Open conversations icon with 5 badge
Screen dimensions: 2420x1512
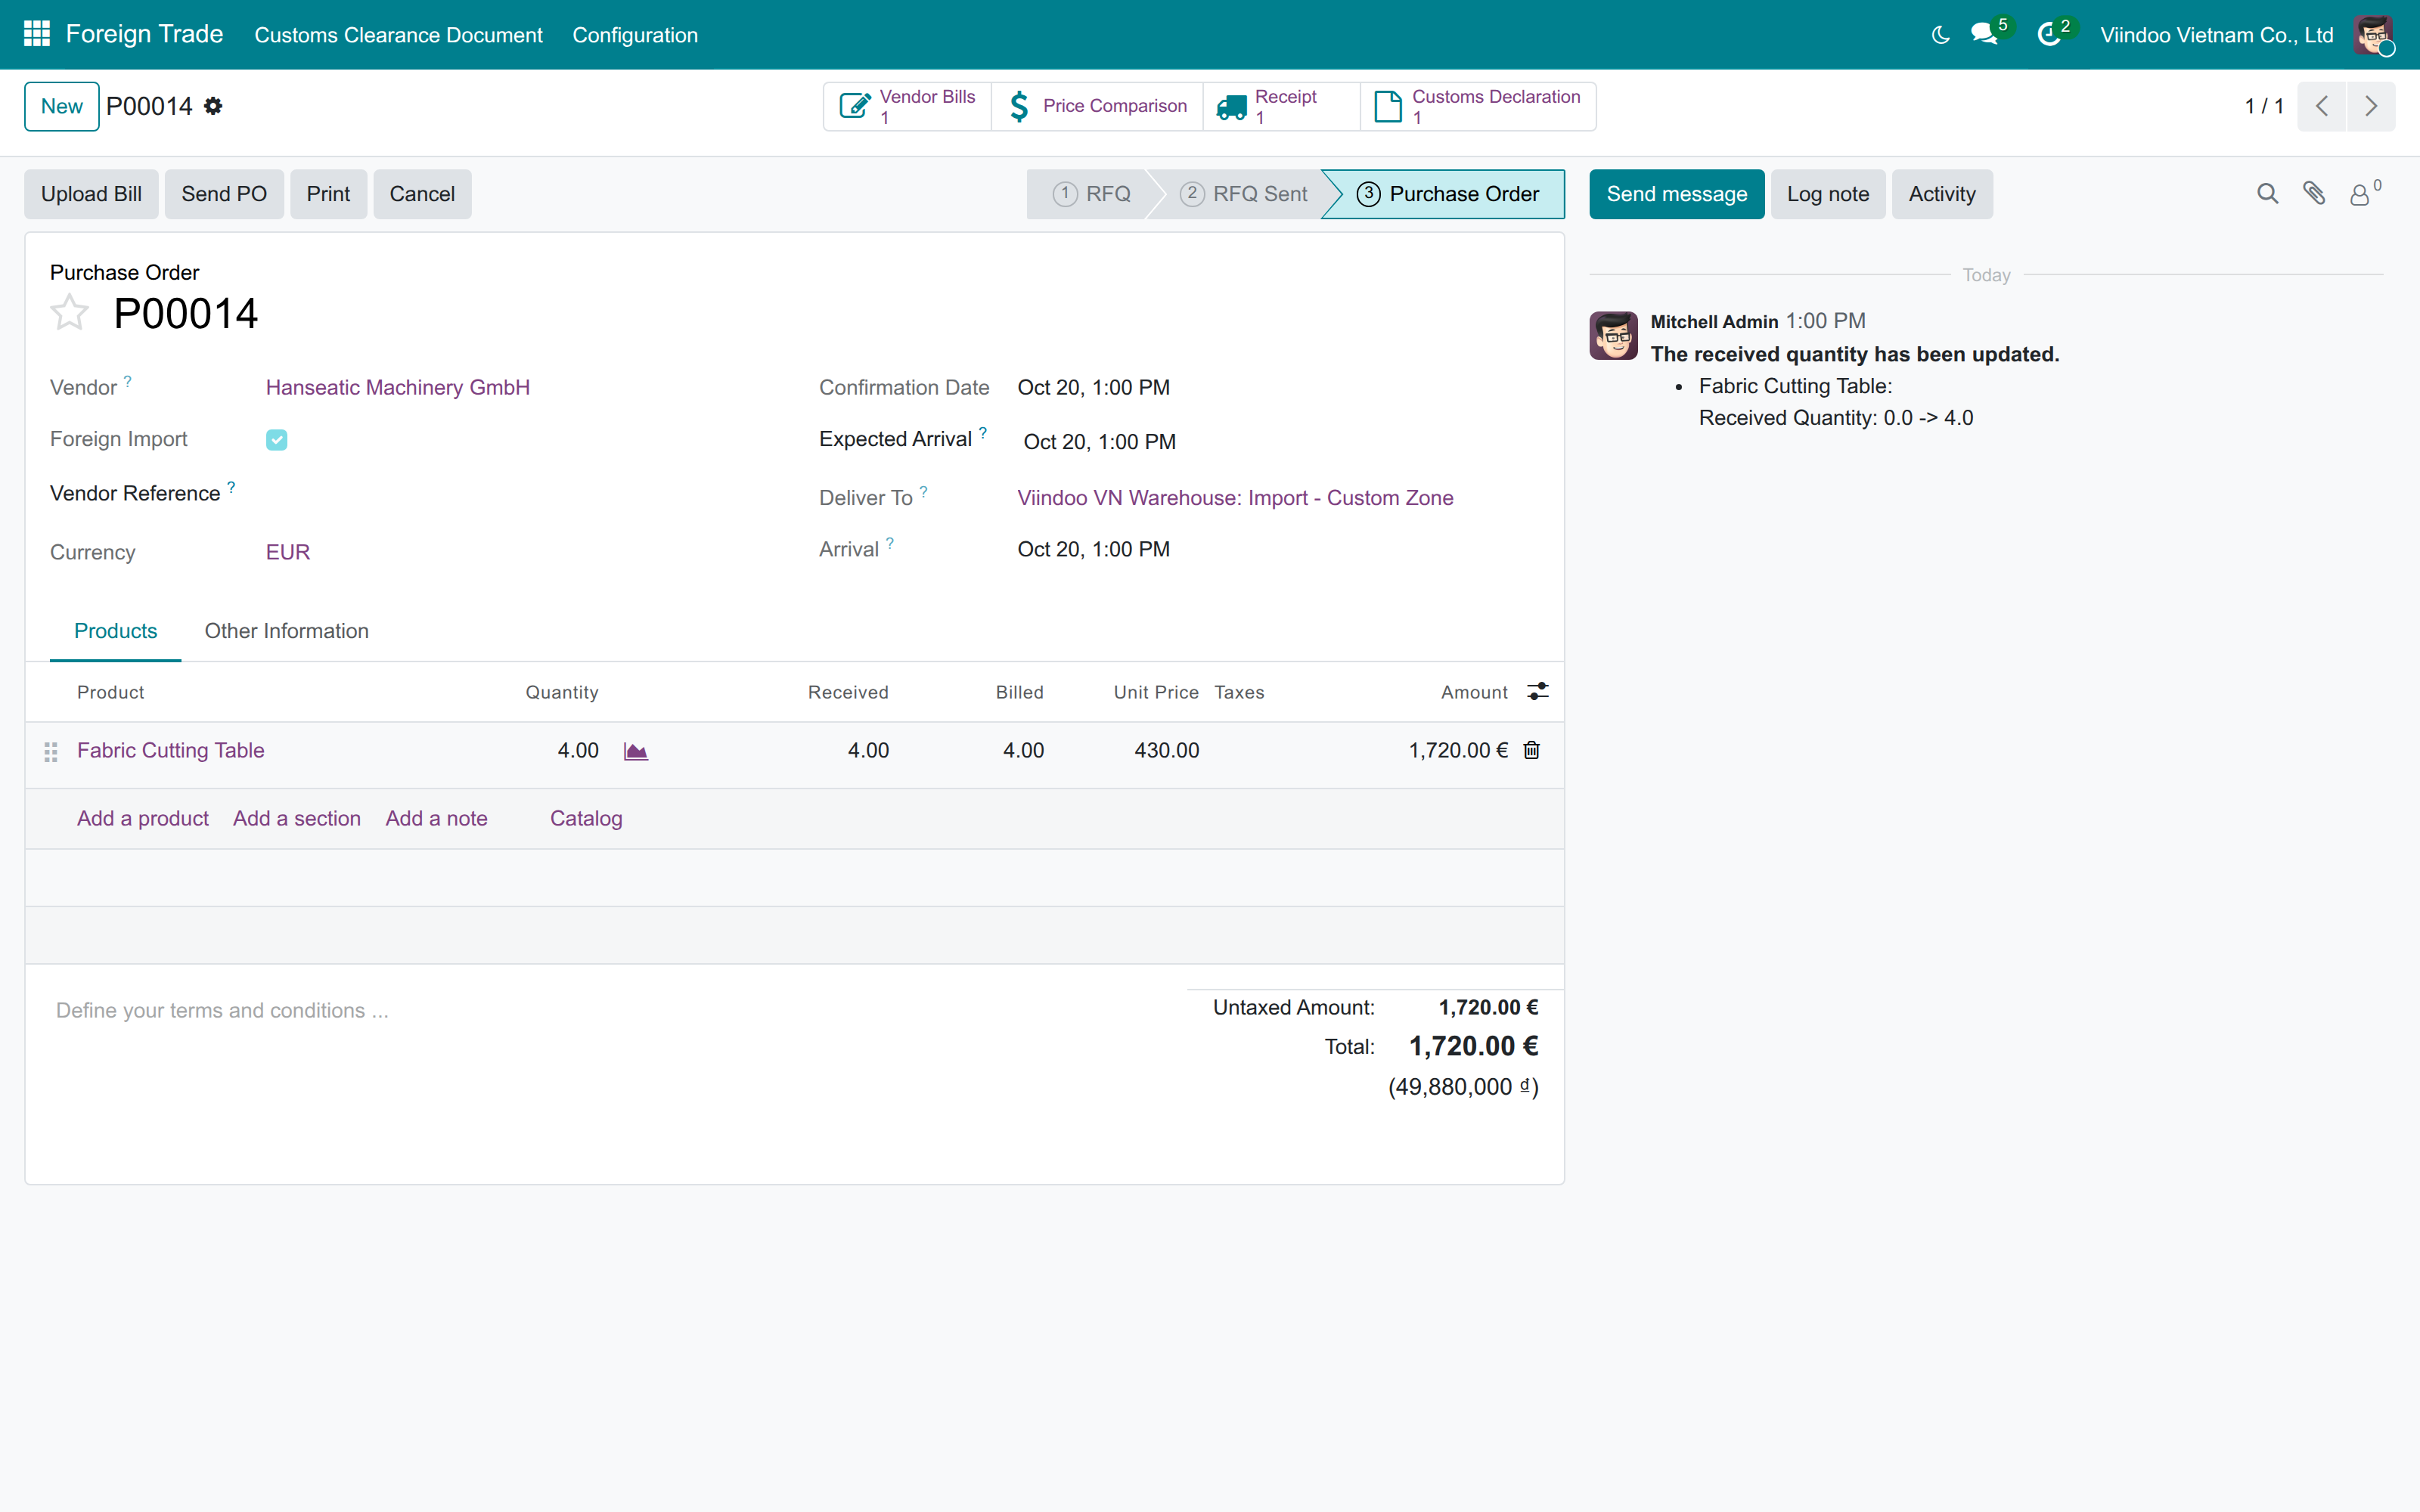(x=1986, y=34)
